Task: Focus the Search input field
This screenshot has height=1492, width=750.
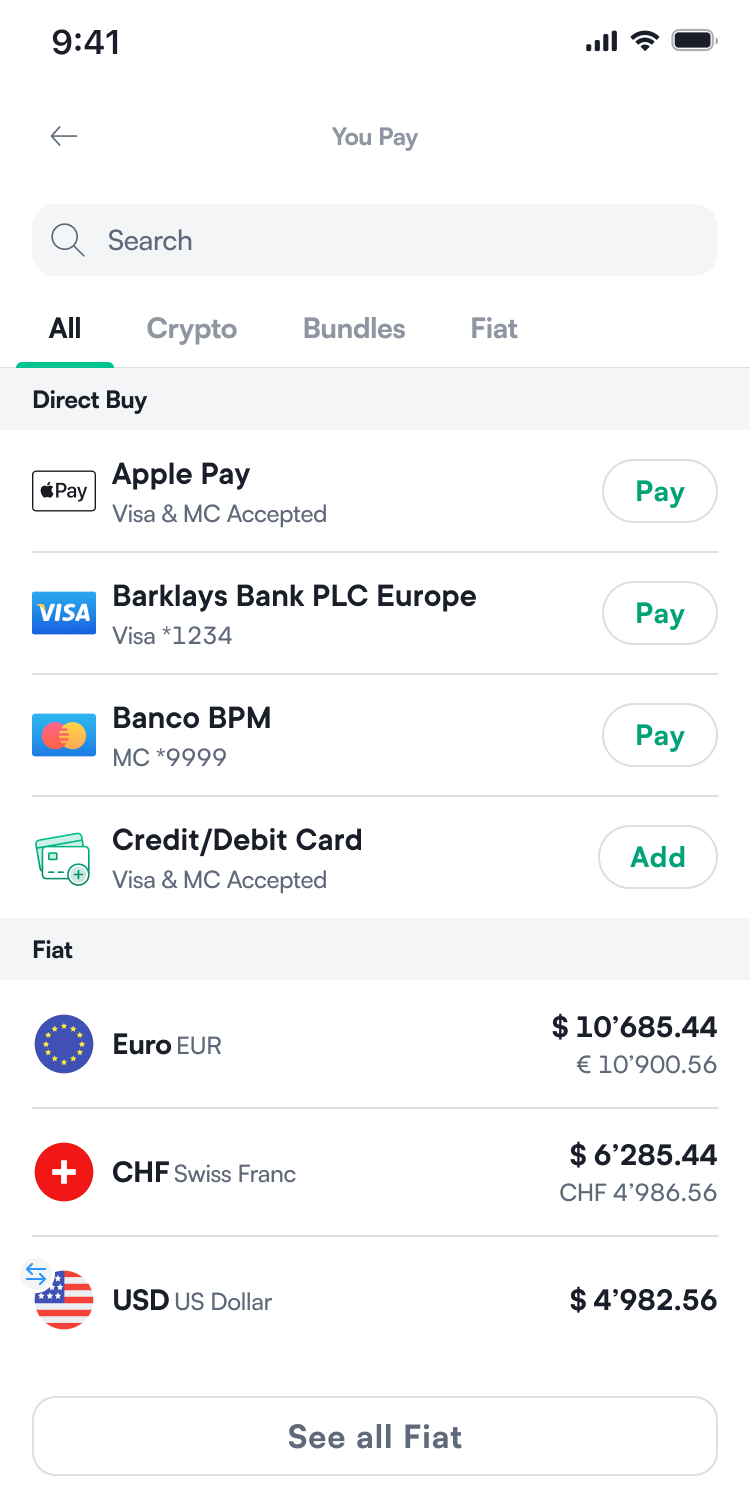Action: 400,240
